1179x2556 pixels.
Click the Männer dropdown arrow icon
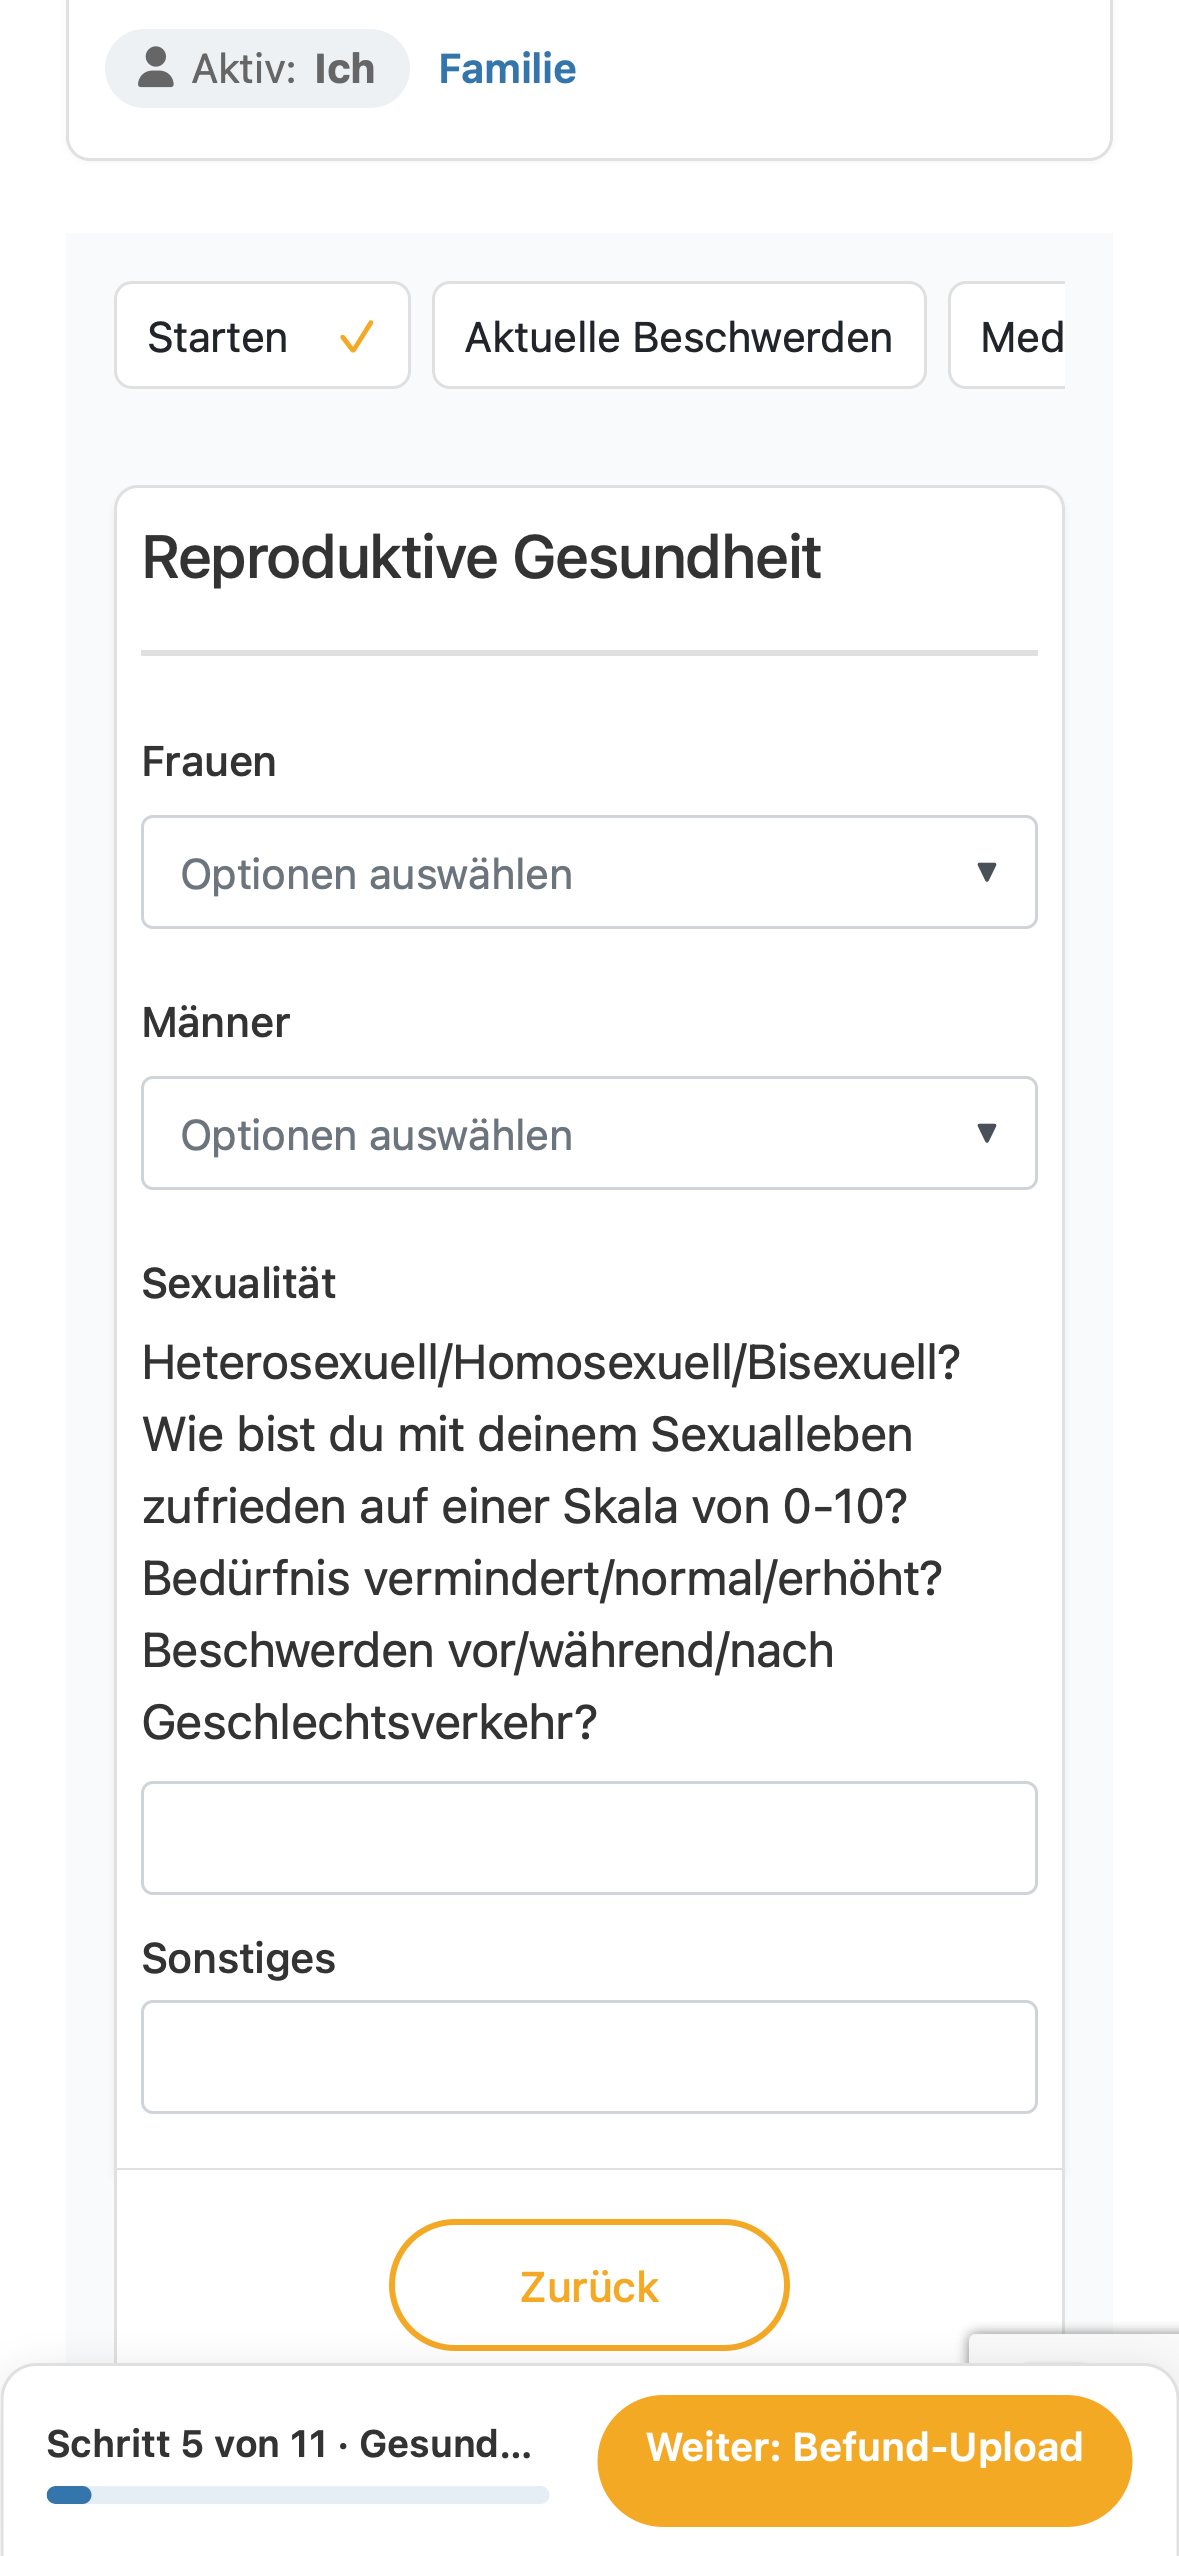coord(987,1133)
